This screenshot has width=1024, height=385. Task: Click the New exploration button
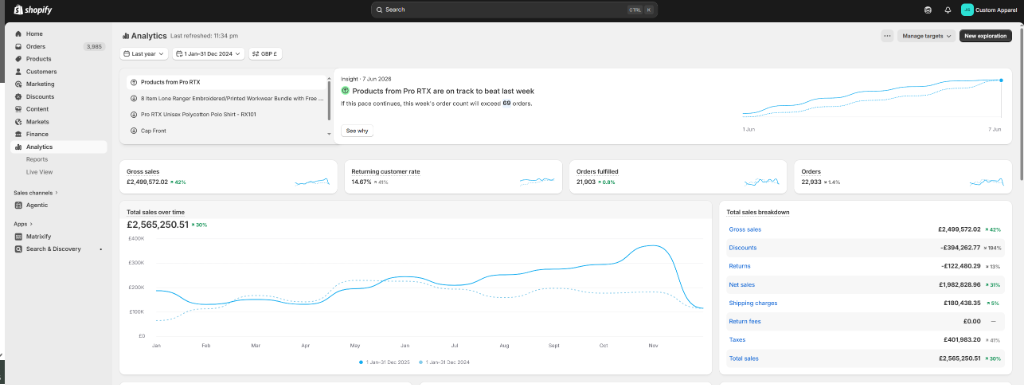point(985,36)
